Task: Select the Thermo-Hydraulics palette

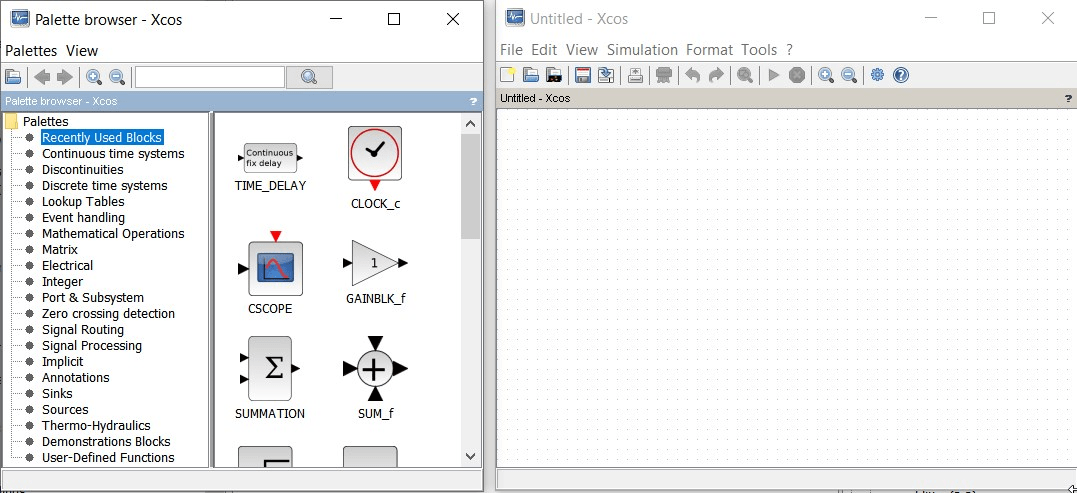Action: coord(96,426)
